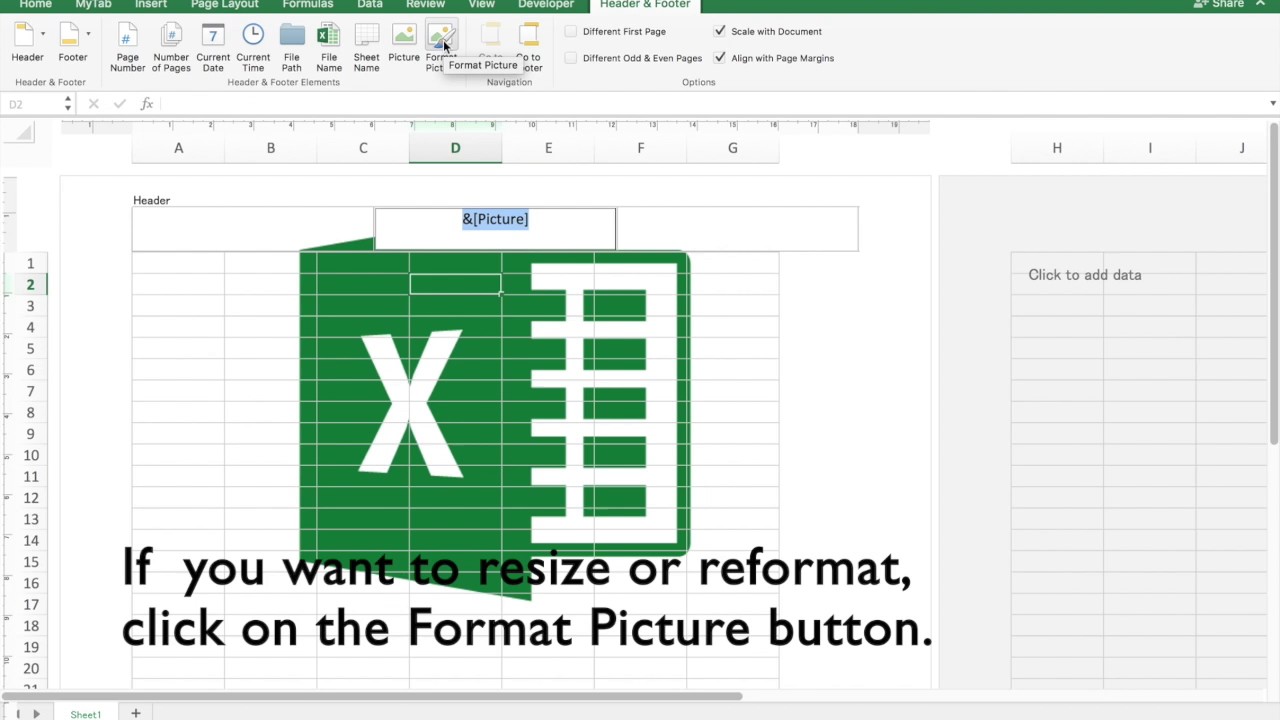This screenshot has height=720, width=1280.
Task: Click the cancel X formula button
Action: [93, 104]
